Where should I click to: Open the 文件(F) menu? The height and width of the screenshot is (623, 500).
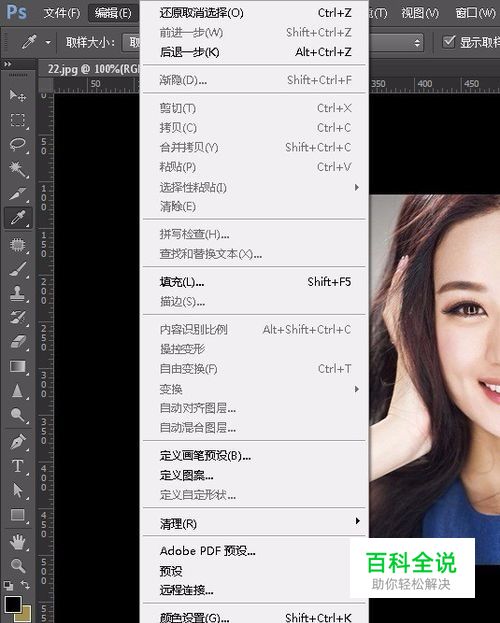[62, 13]
